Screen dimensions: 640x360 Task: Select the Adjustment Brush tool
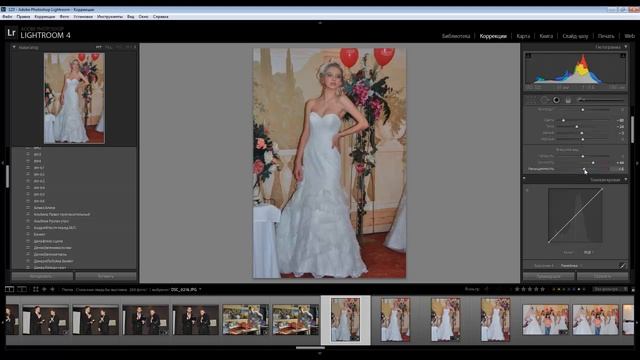coord(601,100)
